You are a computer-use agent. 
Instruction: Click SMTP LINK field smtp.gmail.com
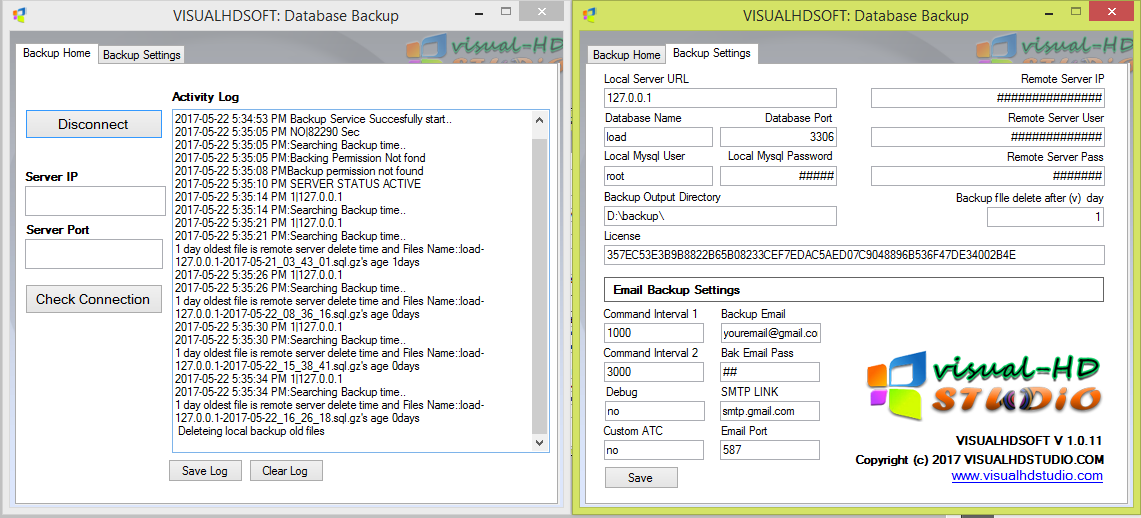[770, 411]
